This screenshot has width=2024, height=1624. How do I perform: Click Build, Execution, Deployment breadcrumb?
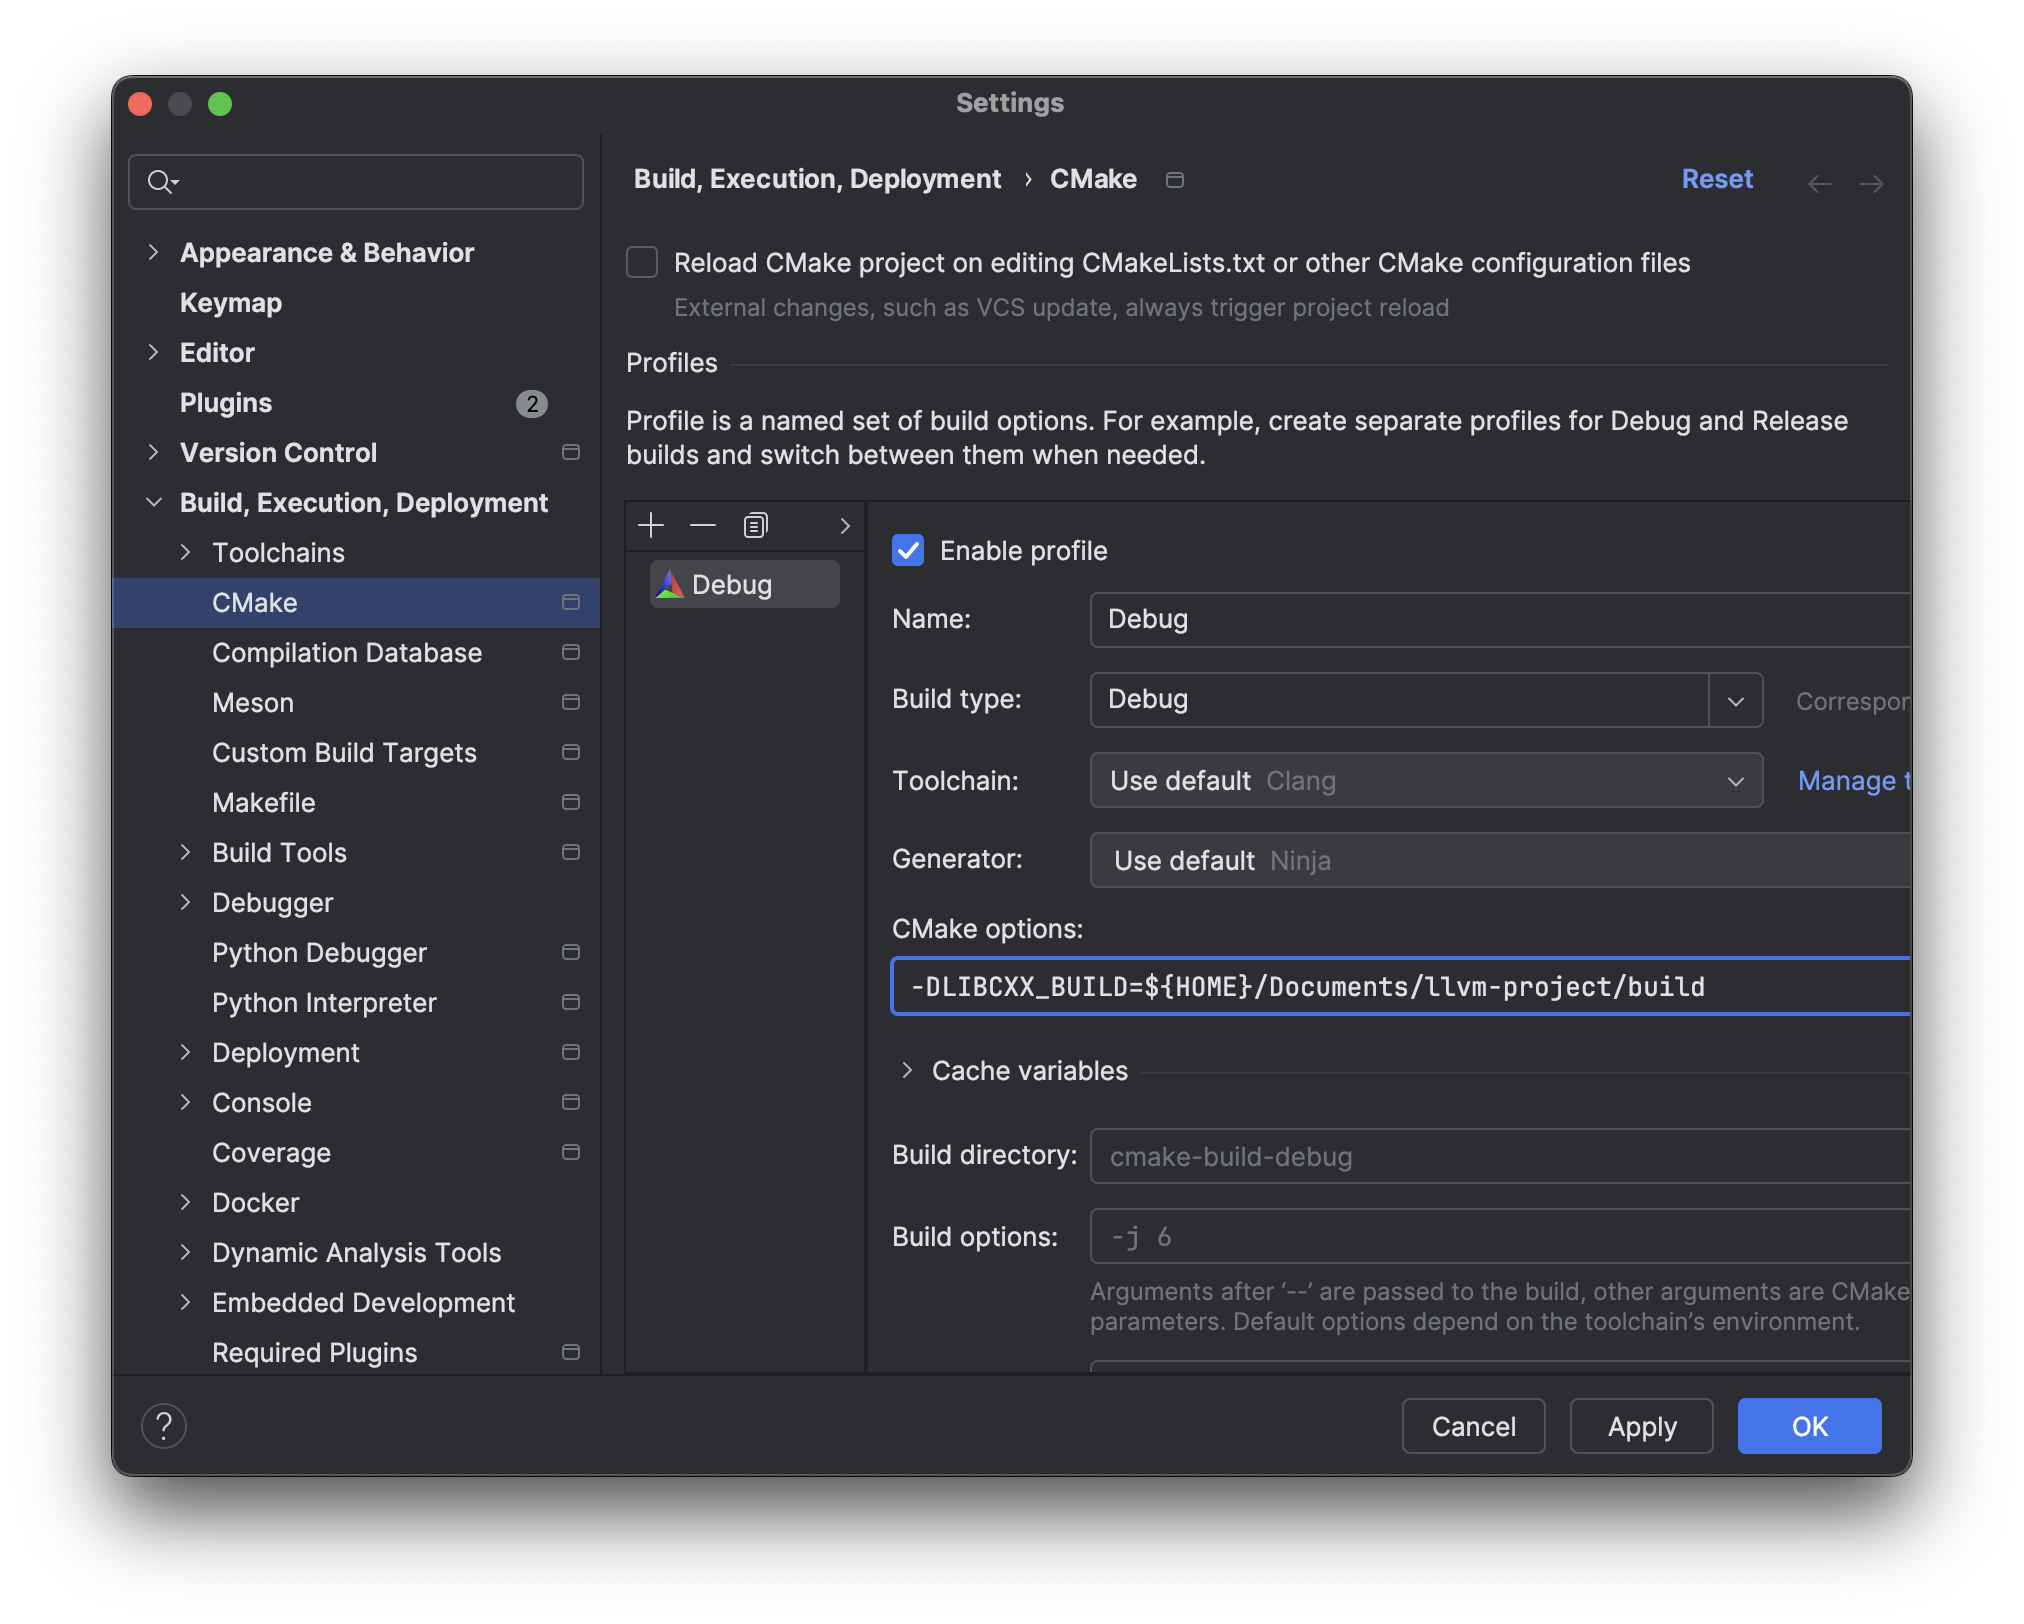coord(817,179)
